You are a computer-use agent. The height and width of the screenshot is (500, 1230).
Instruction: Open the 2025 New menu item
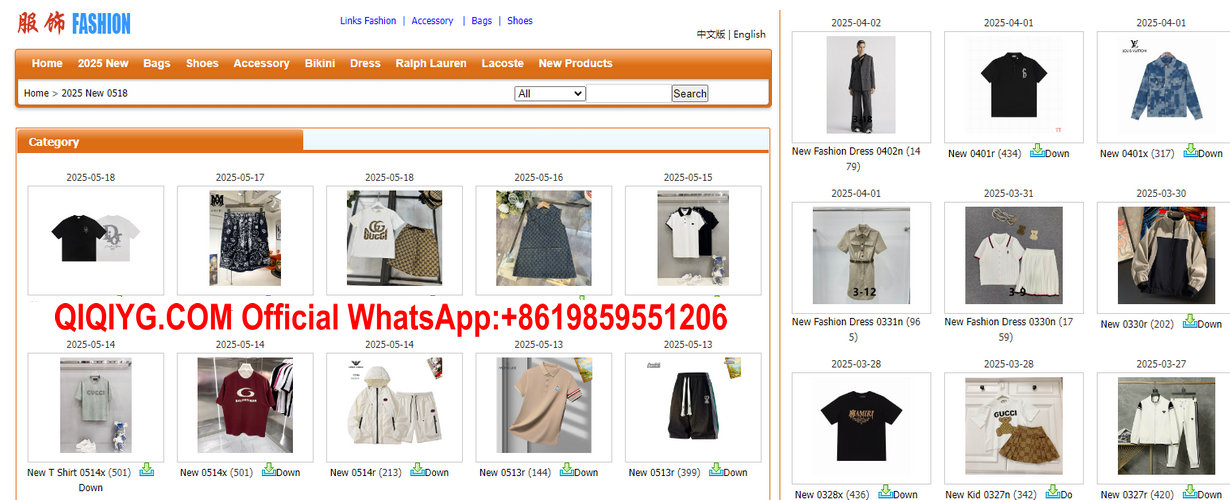(103, 63)
